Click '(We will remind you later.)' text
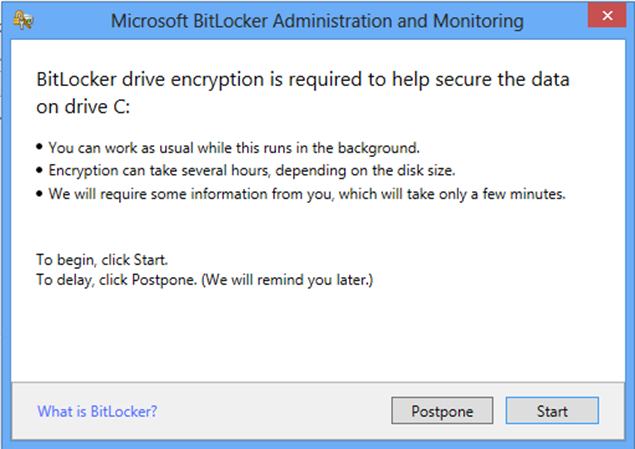 tap(287, 280)
